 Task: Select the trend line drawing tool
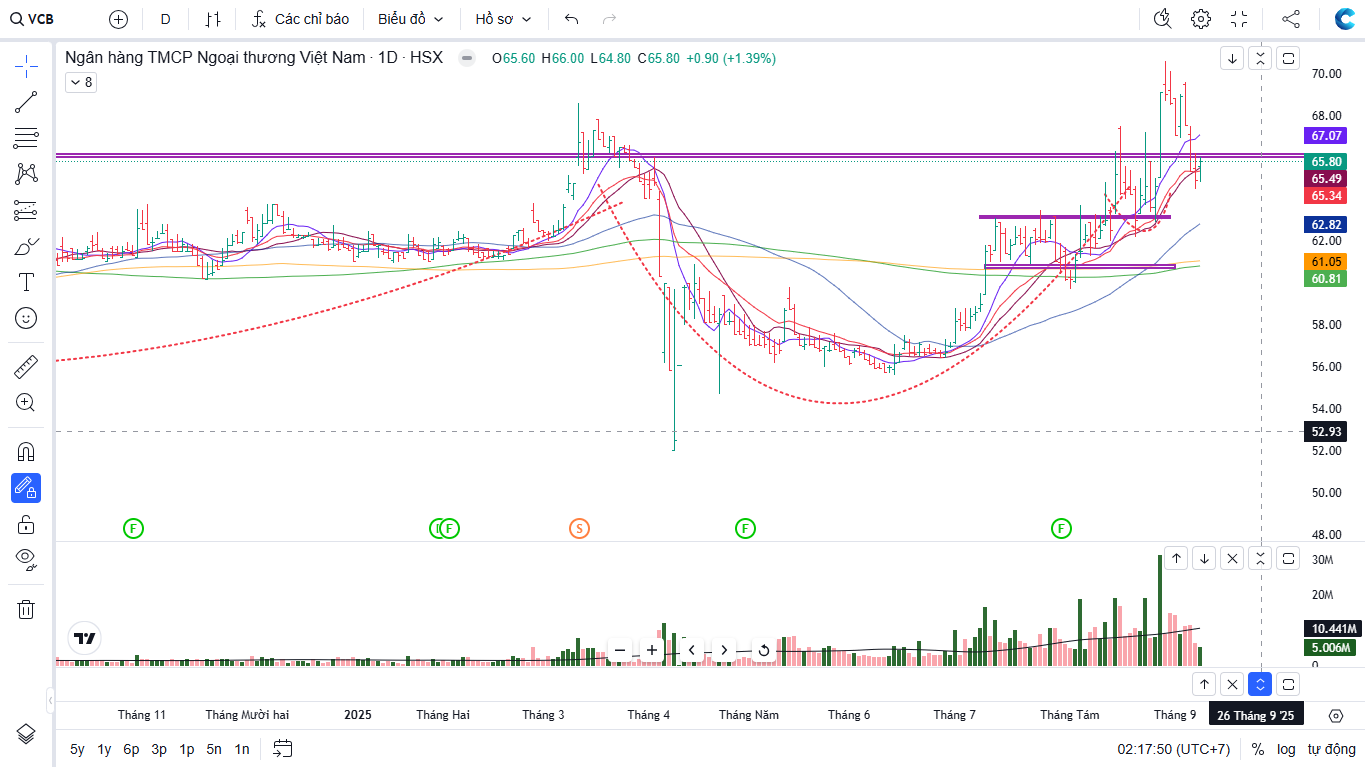tap(26, 102)
